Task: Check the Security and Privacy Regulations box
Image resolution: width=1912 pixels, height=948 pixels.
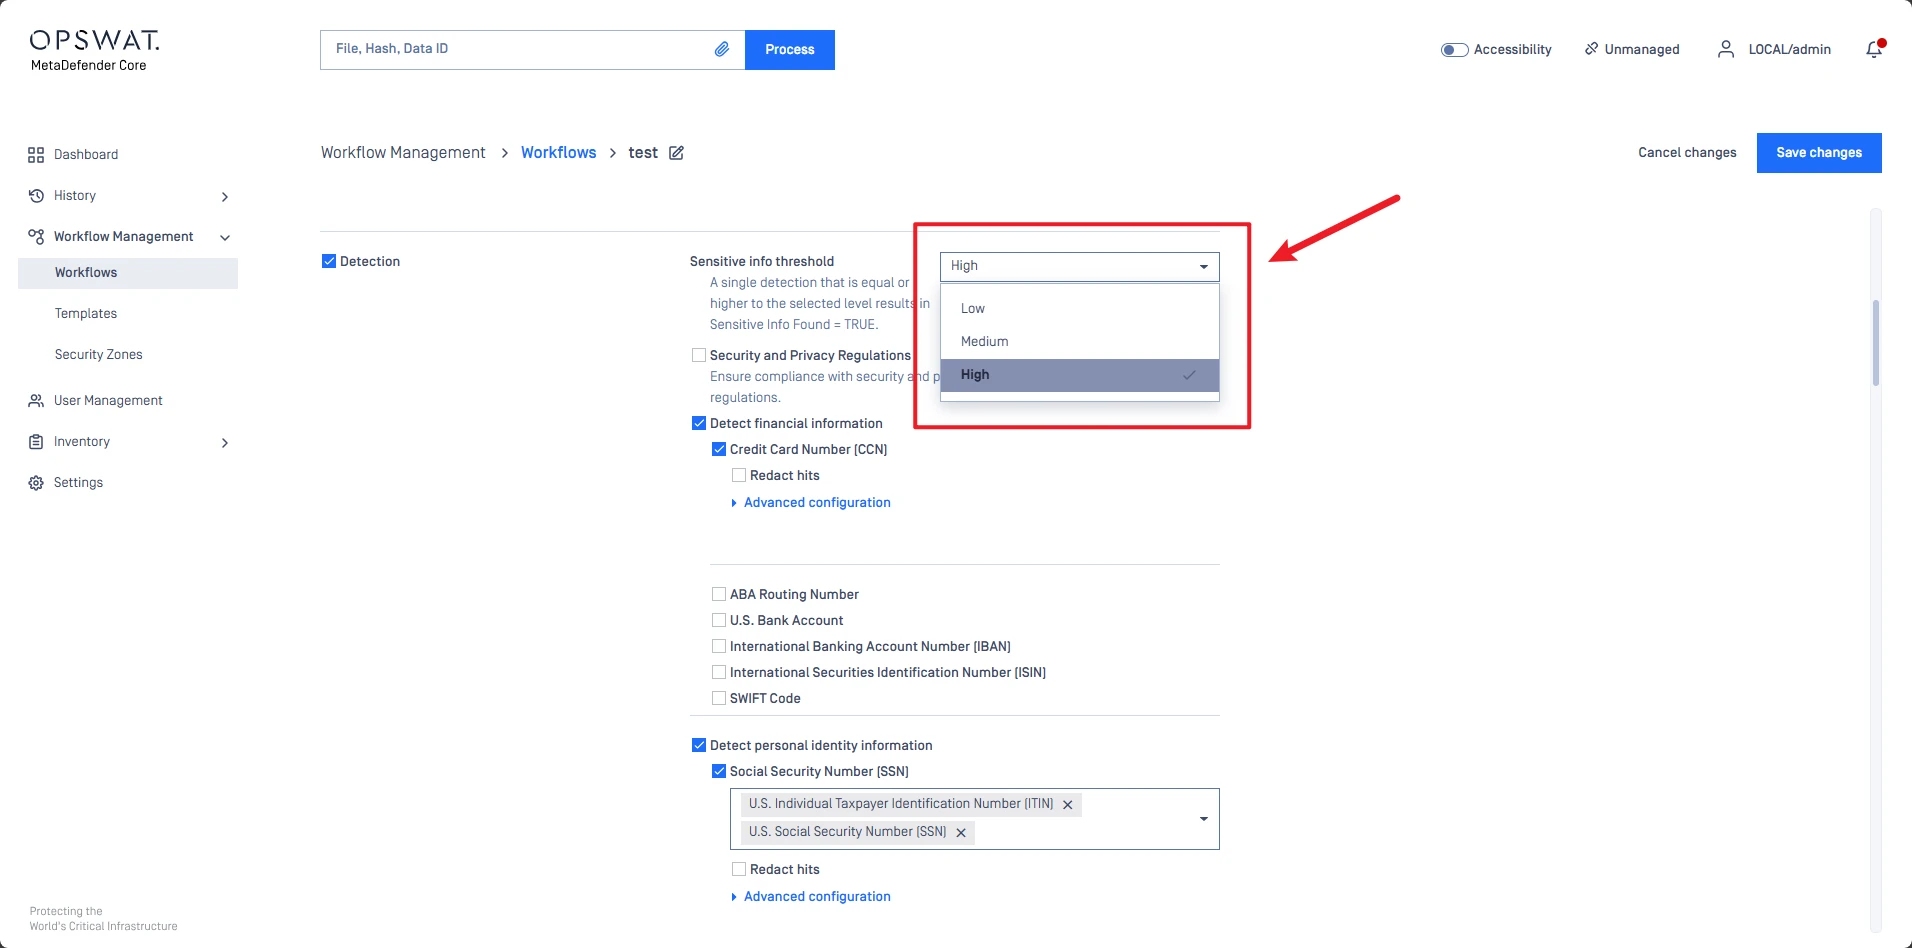Action: coord(699,355)
